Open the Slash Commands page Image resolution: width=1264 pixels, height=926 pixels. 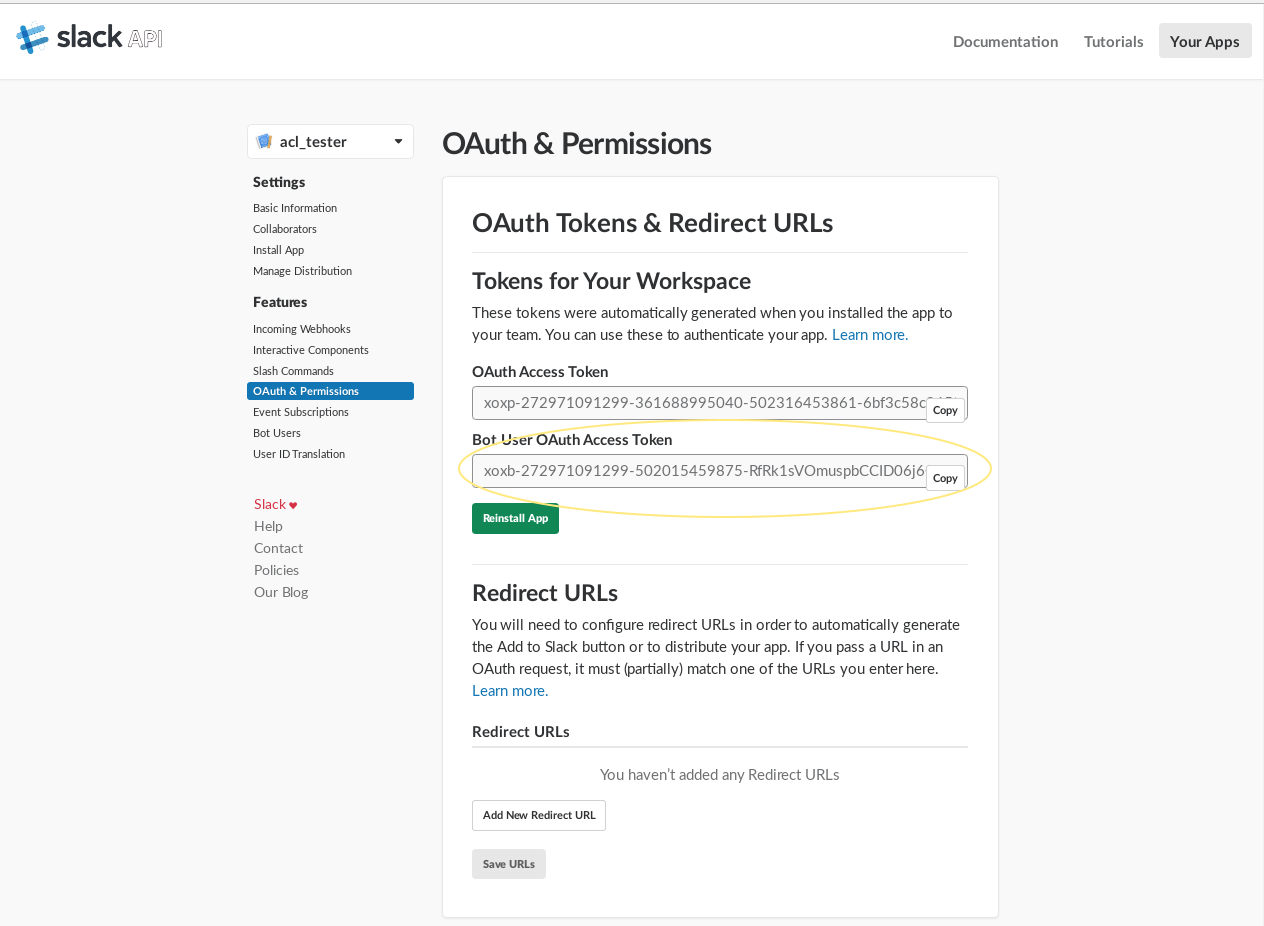(x=293, y=371)
